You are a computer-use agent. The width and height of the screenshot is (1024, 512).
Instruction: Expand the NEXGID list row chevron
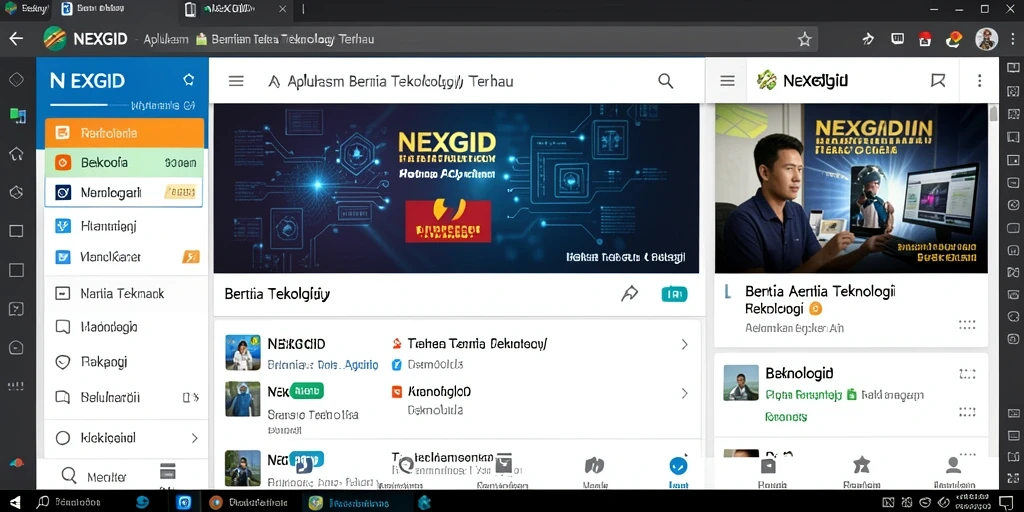click(684, 344)
